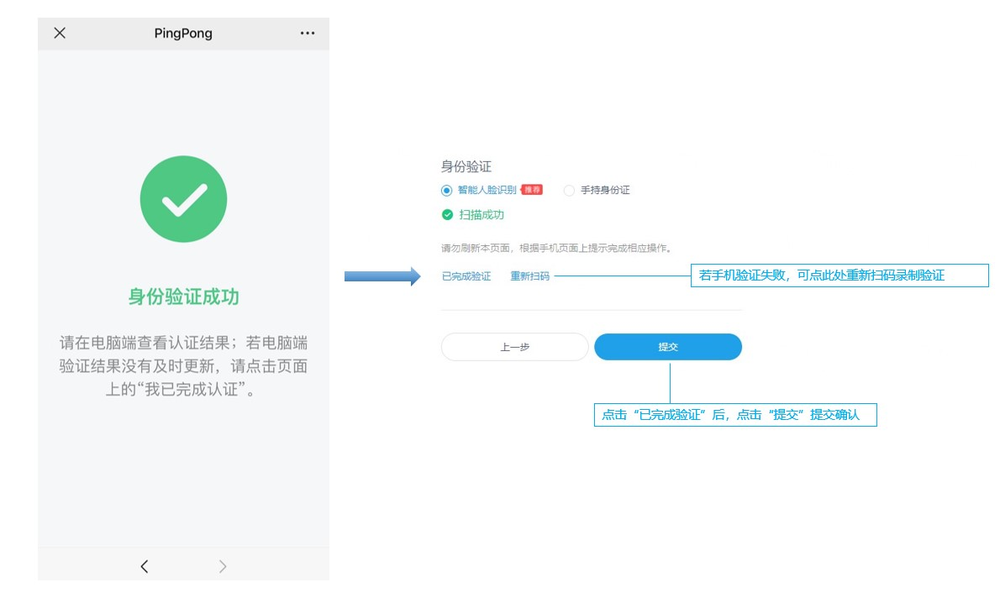
Task: Submit with the blue 提交 button
Action: point(668,347)
